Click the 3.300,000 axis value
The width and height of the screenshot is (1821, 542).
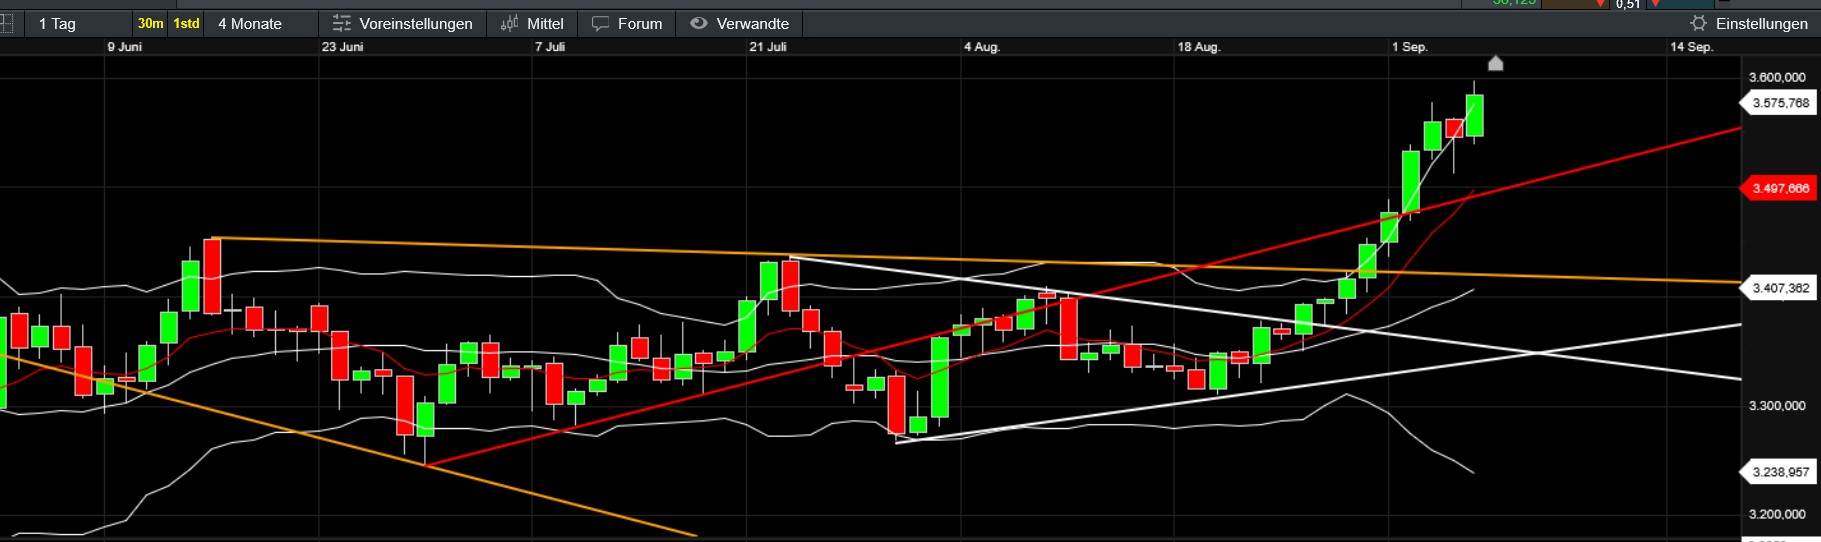(1777, 405)
